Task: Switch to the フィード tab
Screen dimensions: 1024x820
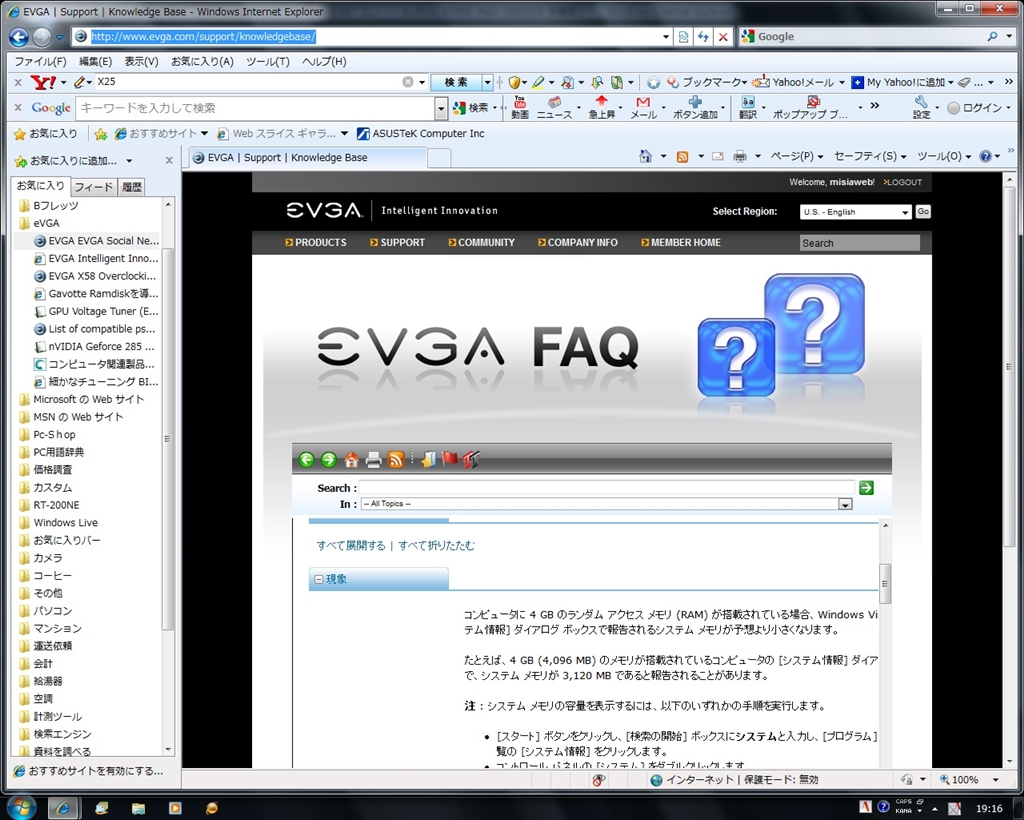Action: pyautogui.click(x=93, y=187)
